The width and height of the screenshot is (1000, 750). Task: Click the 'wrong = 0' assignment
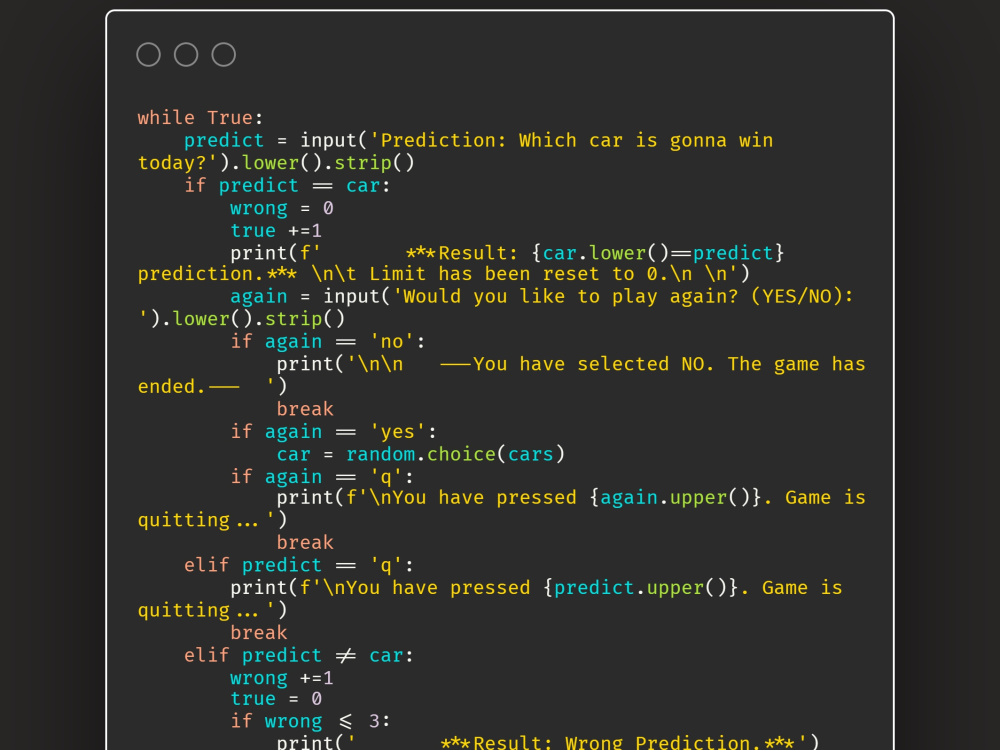[x=281, y=208]
